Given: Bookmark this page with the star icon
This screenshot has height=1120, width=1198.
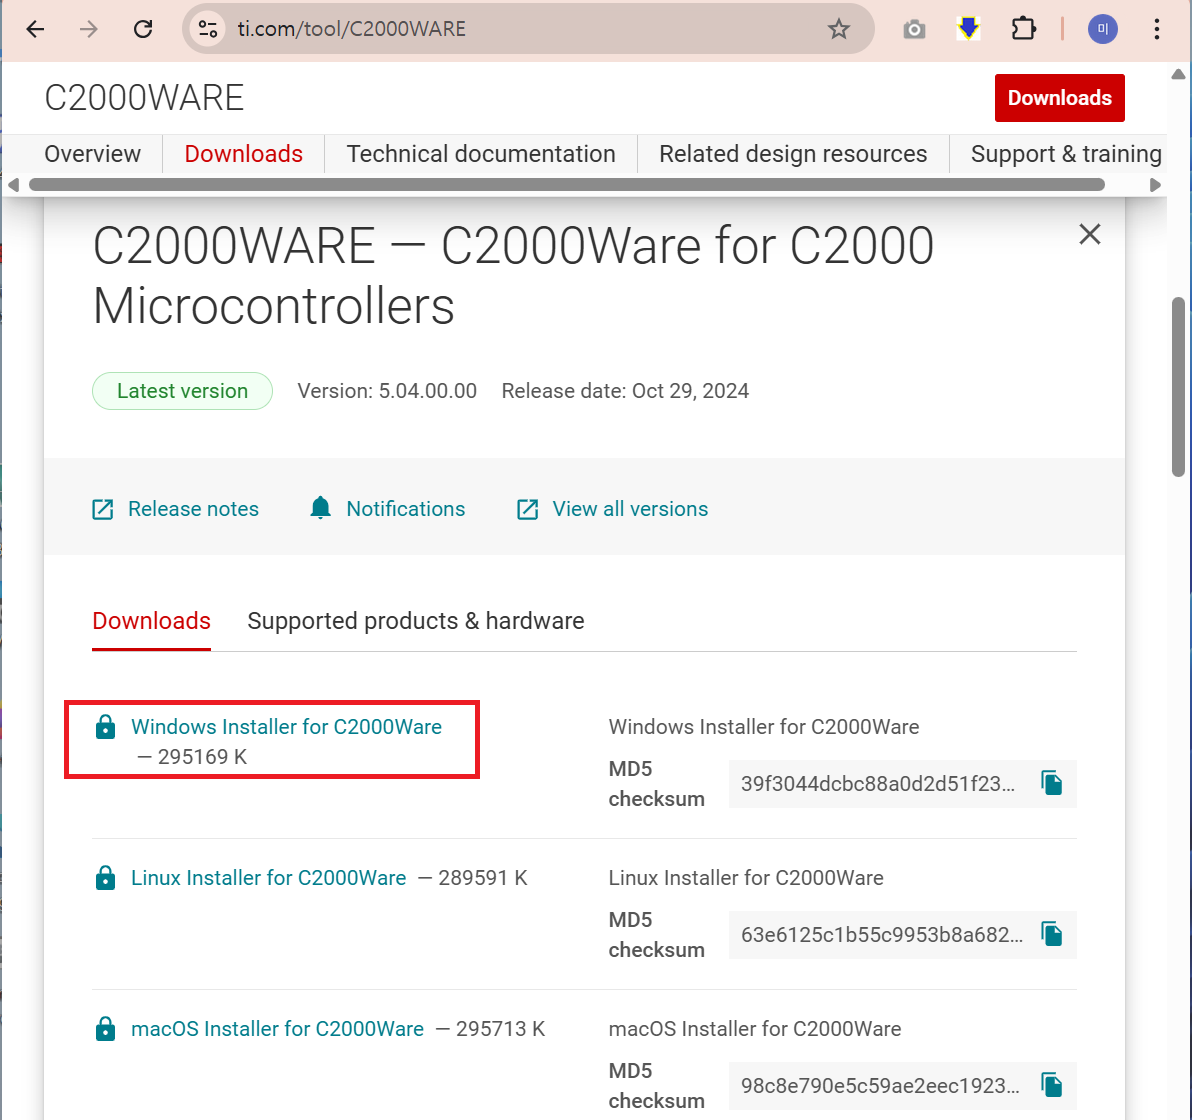Looking at the screenshot, I should point(838,29).
